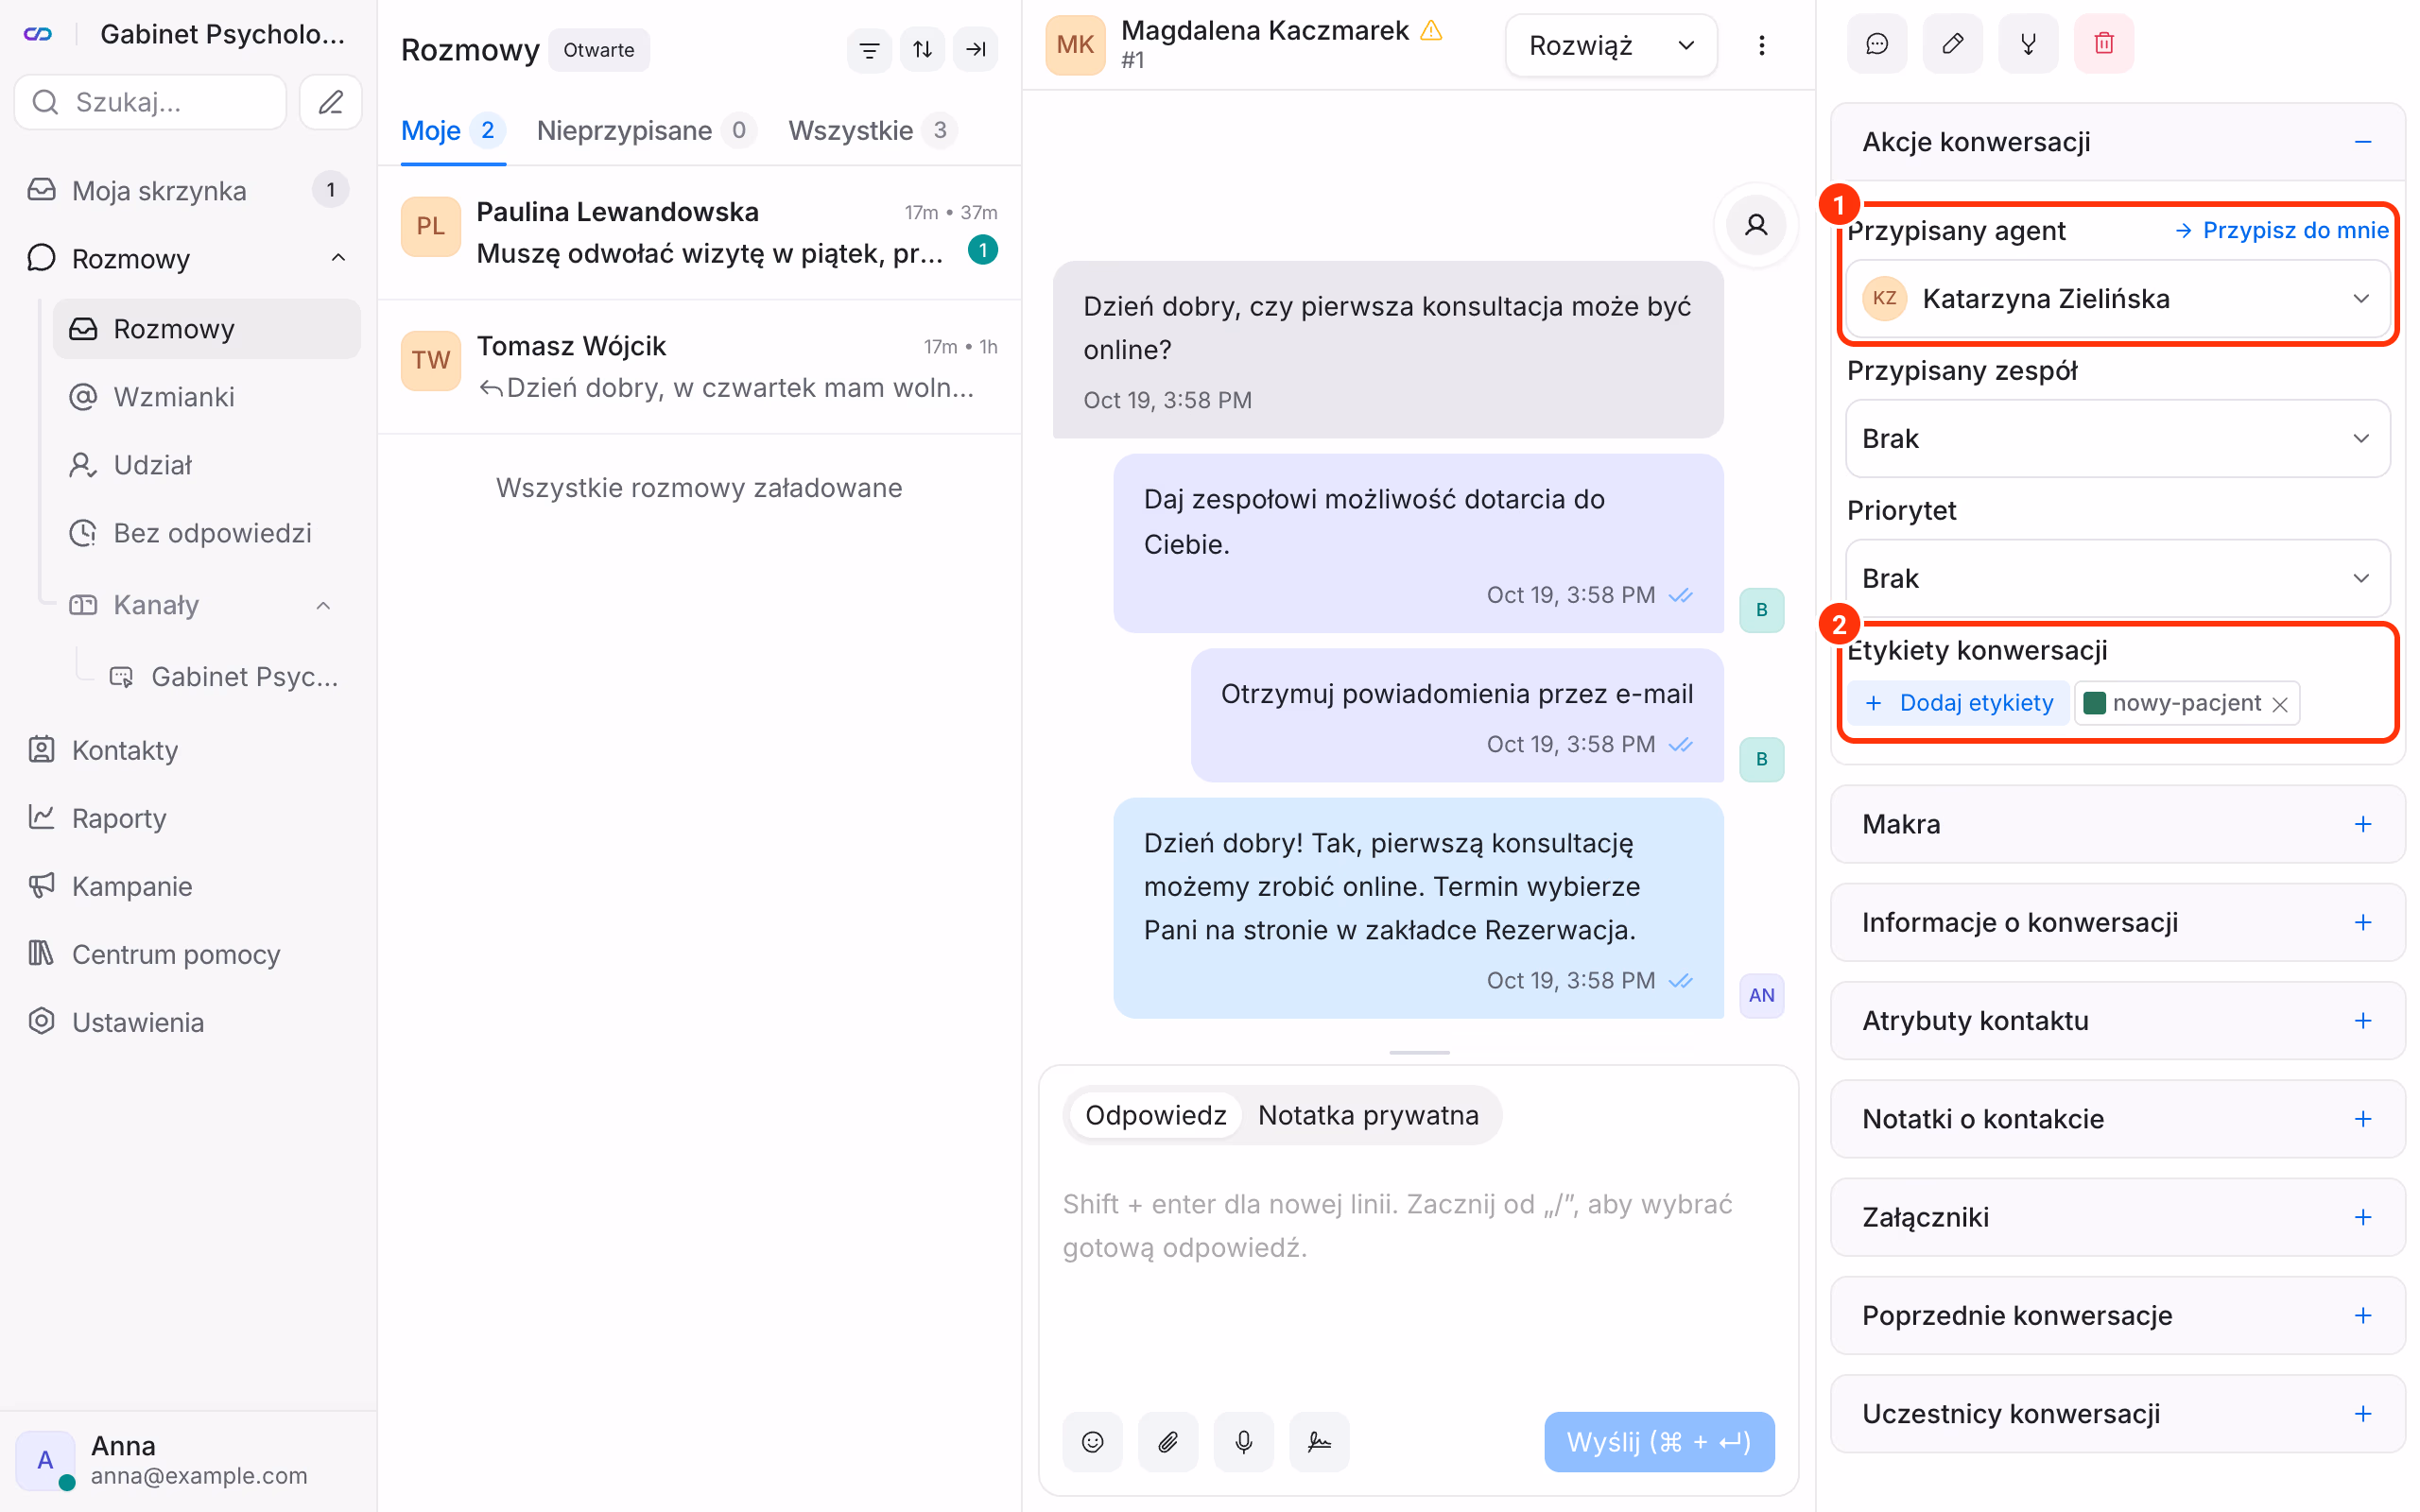
Task: Switch to the Wszystkie tab
Action: pyautogui.click(x=872, y=130)
